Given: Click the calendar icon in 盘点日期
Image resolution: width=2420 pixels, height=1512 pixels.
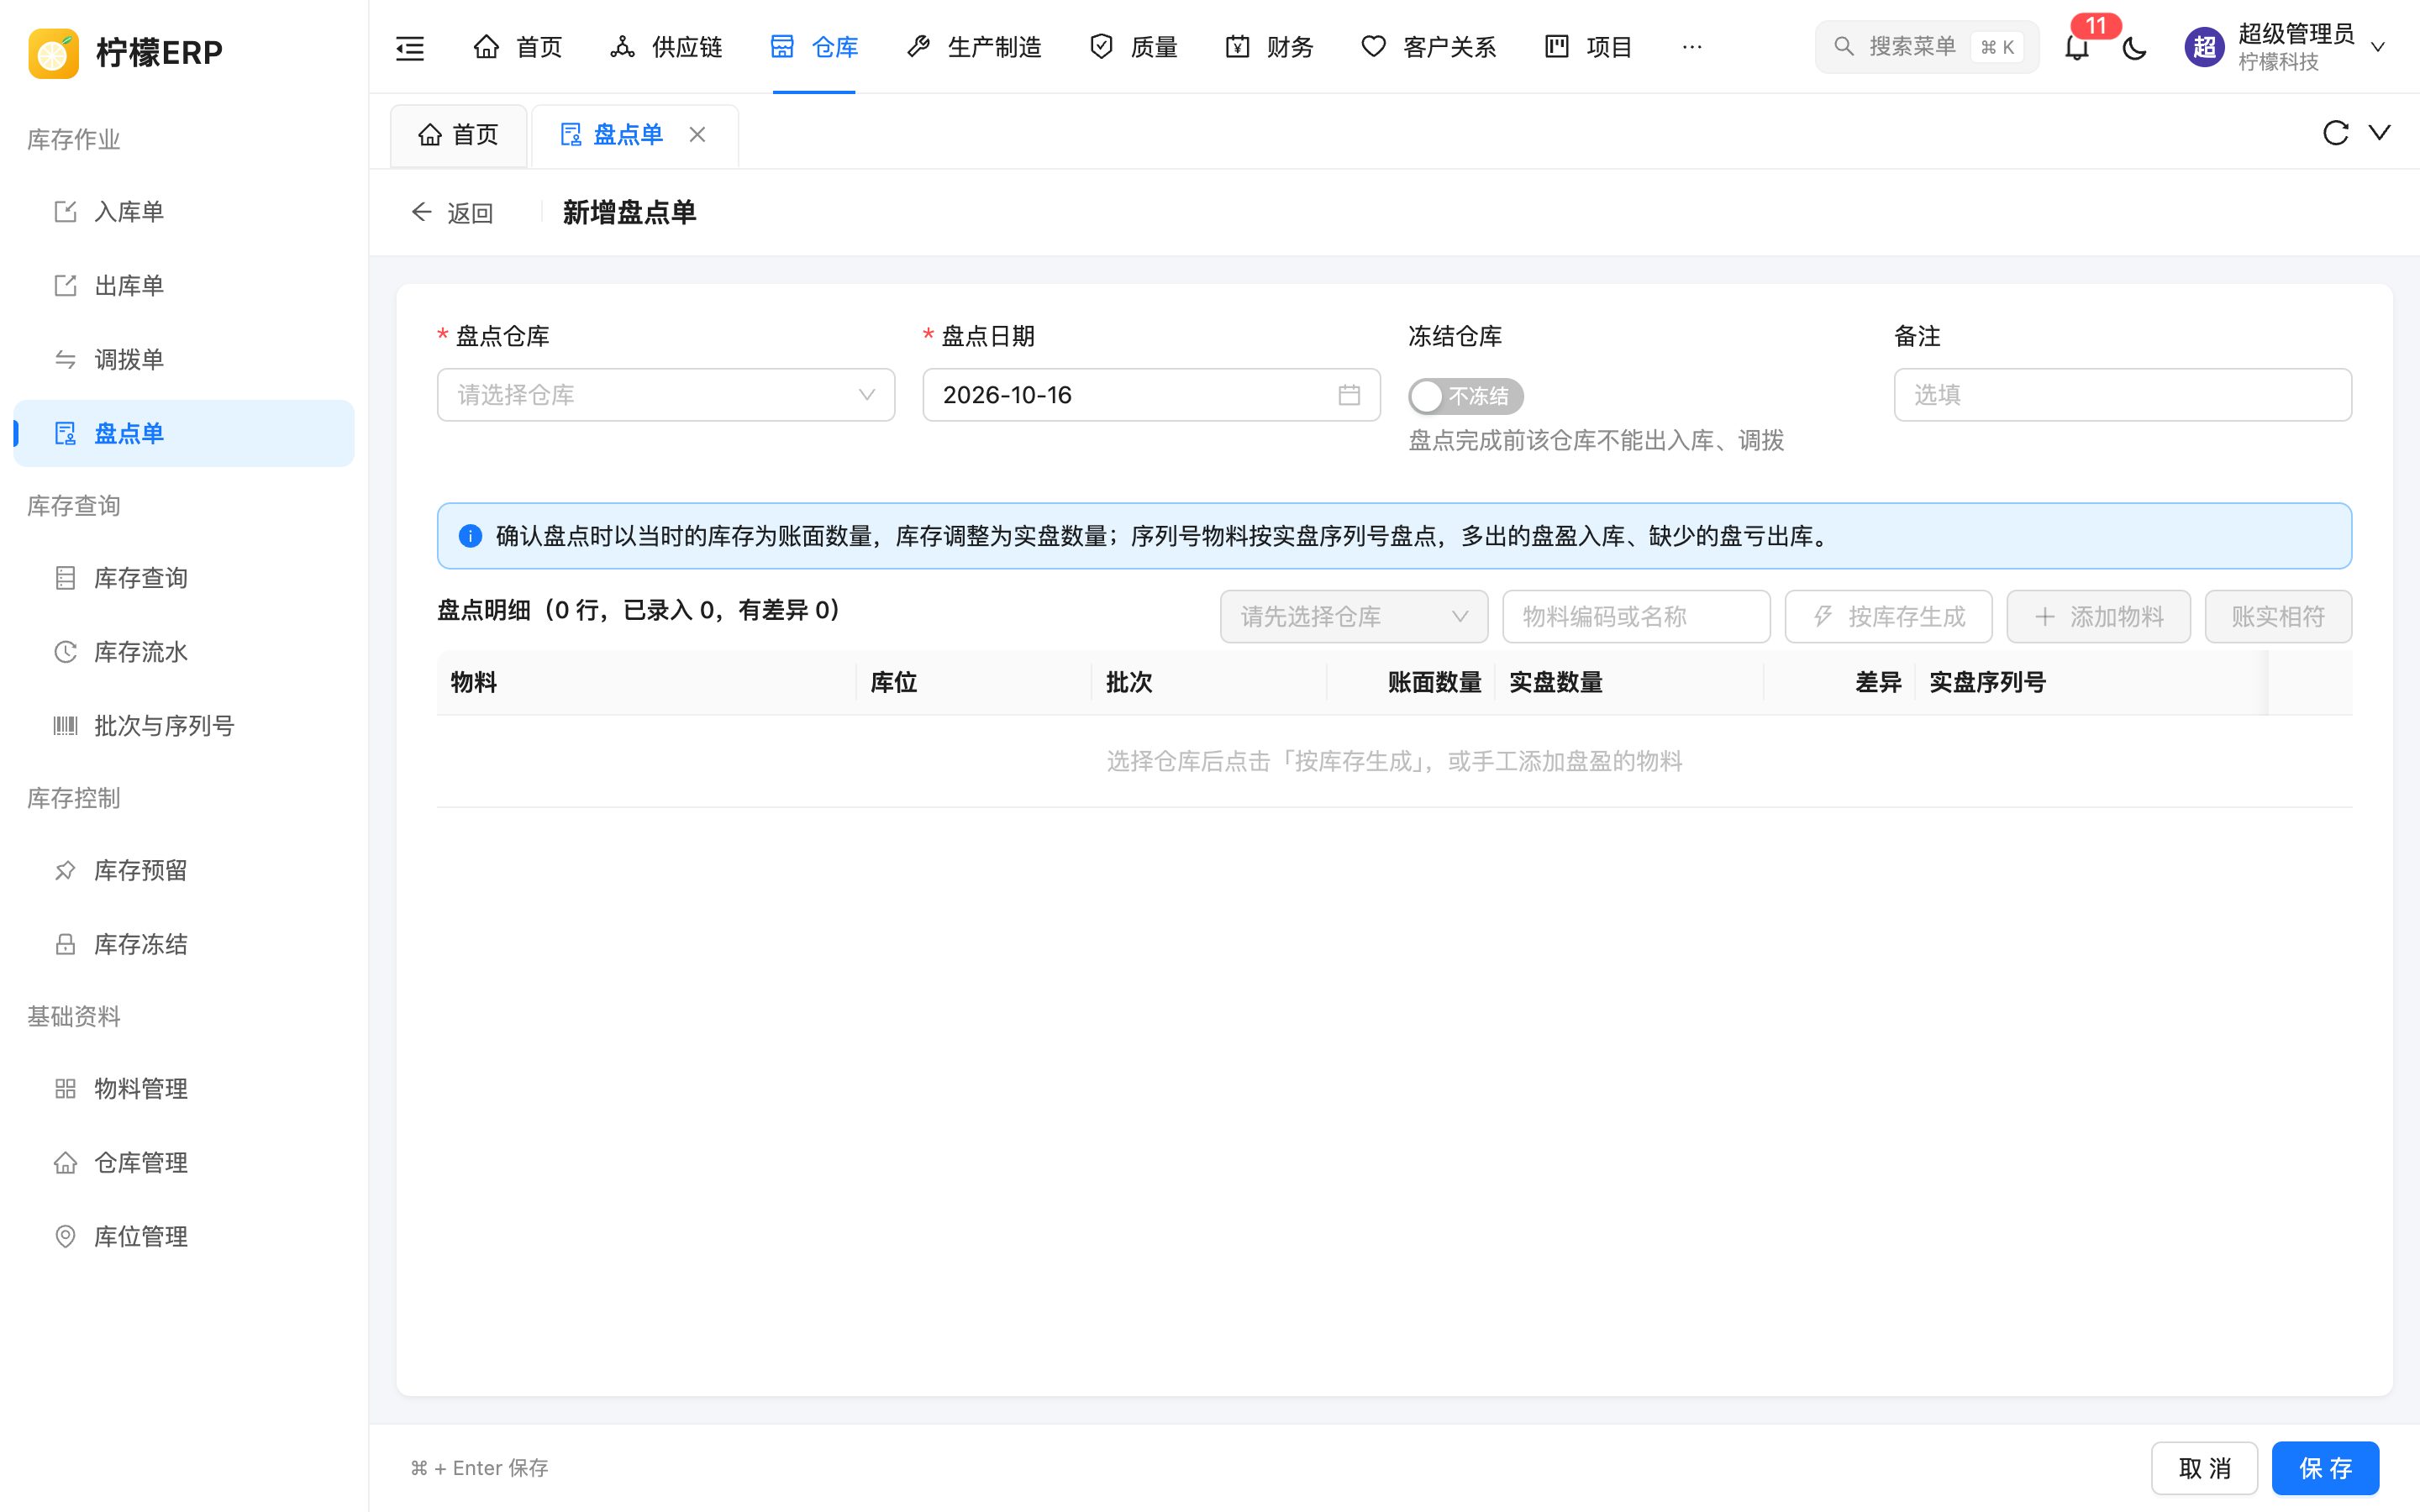Looking at the screenshot, I should click(1349, 395).
